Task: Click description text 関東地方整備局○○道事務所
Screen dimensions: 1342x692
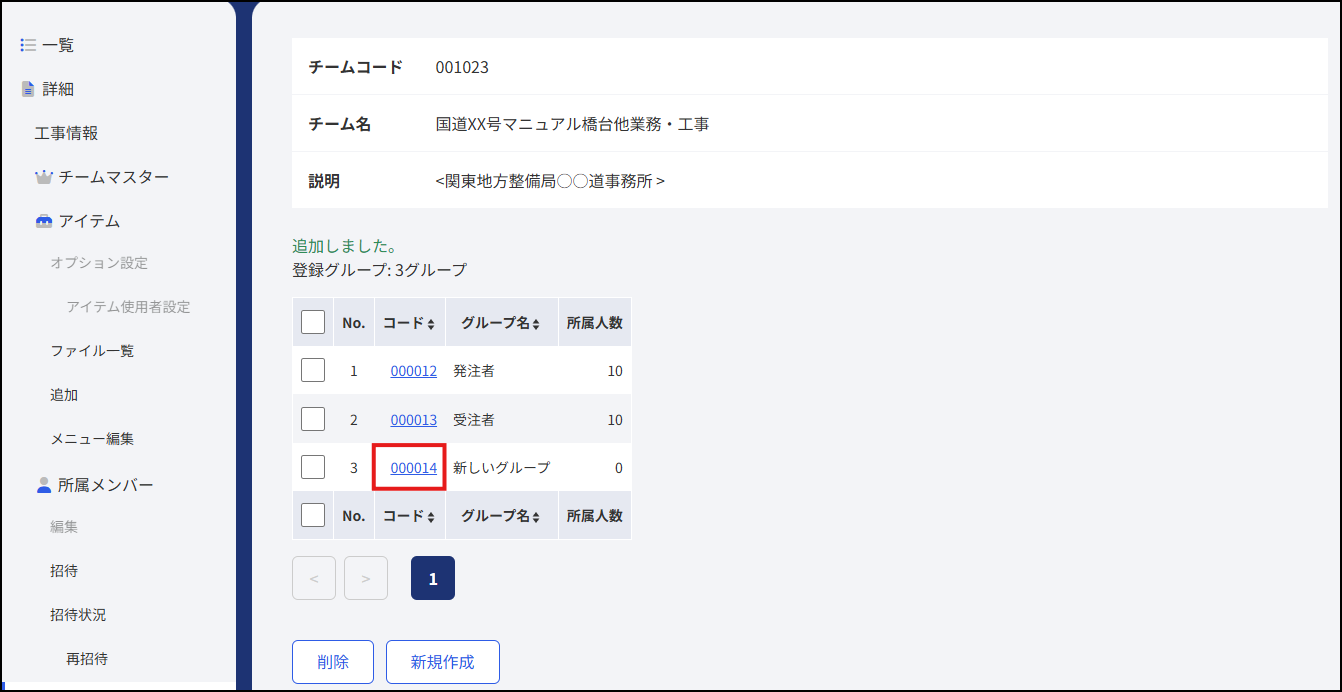Action: coord(549,182)
